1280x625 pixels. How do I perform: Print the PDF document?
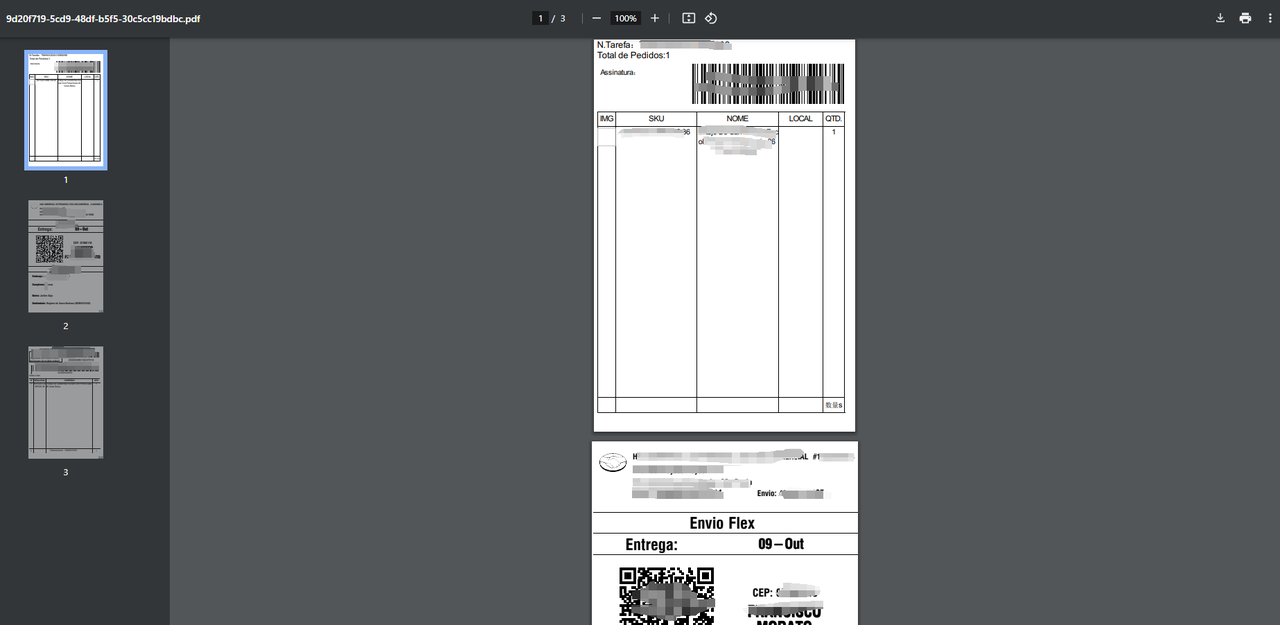tap(1245, 18)
